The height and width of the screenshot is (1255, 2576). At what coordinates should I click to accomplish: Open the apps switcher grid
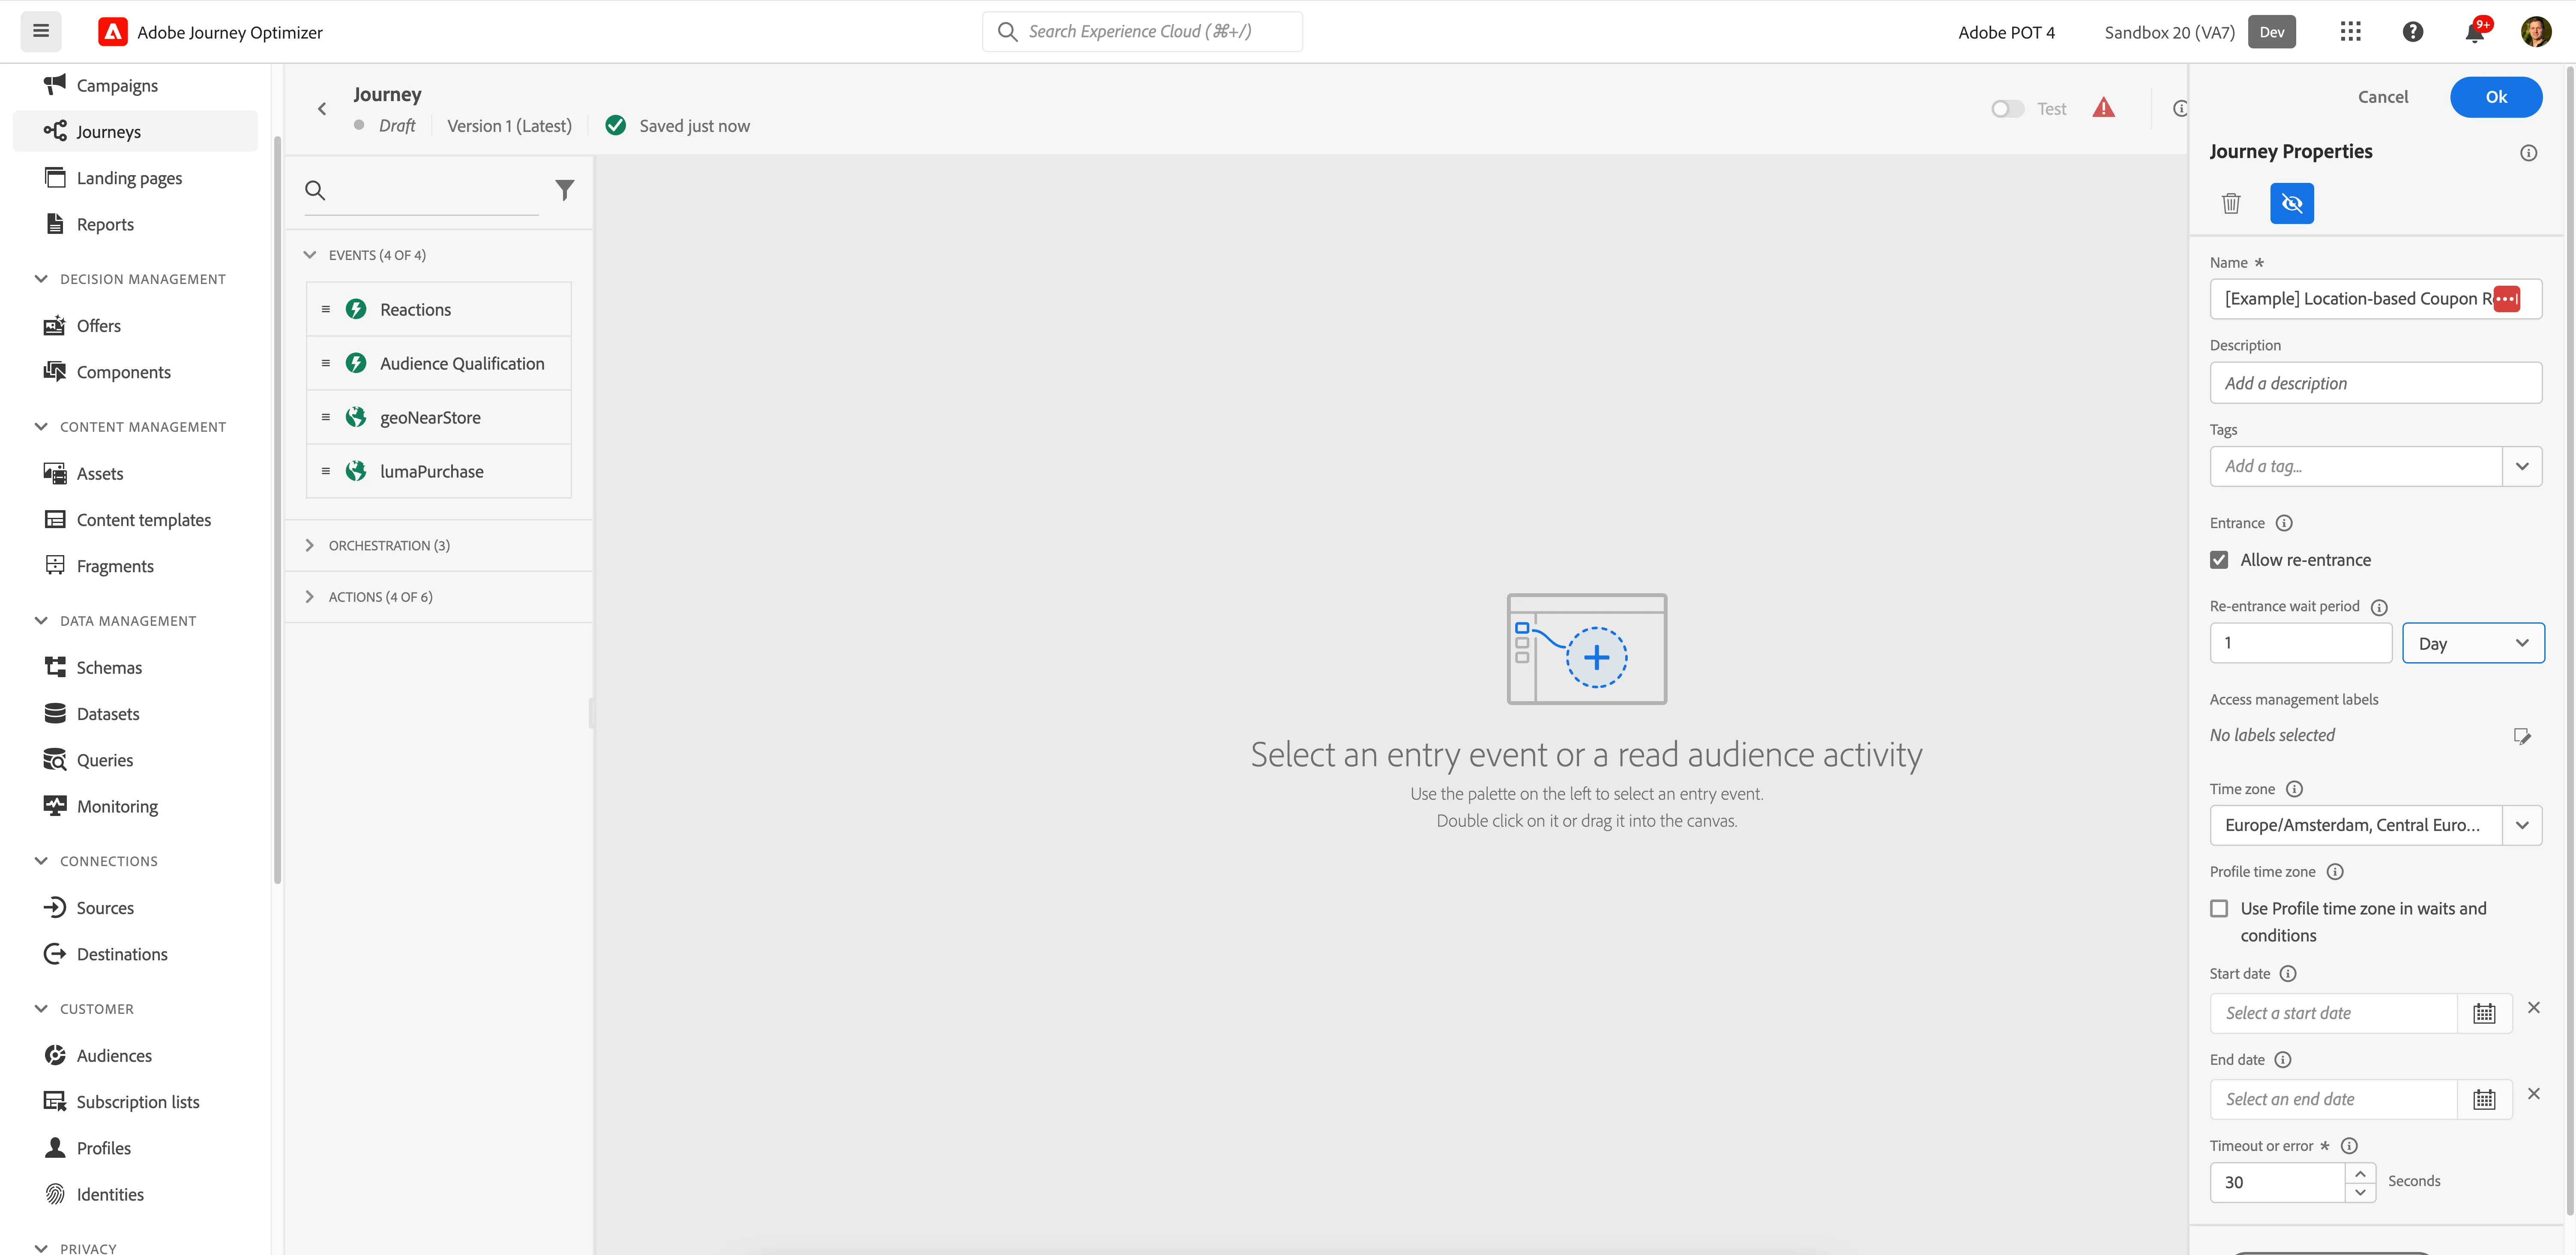tap(2351, 32)
